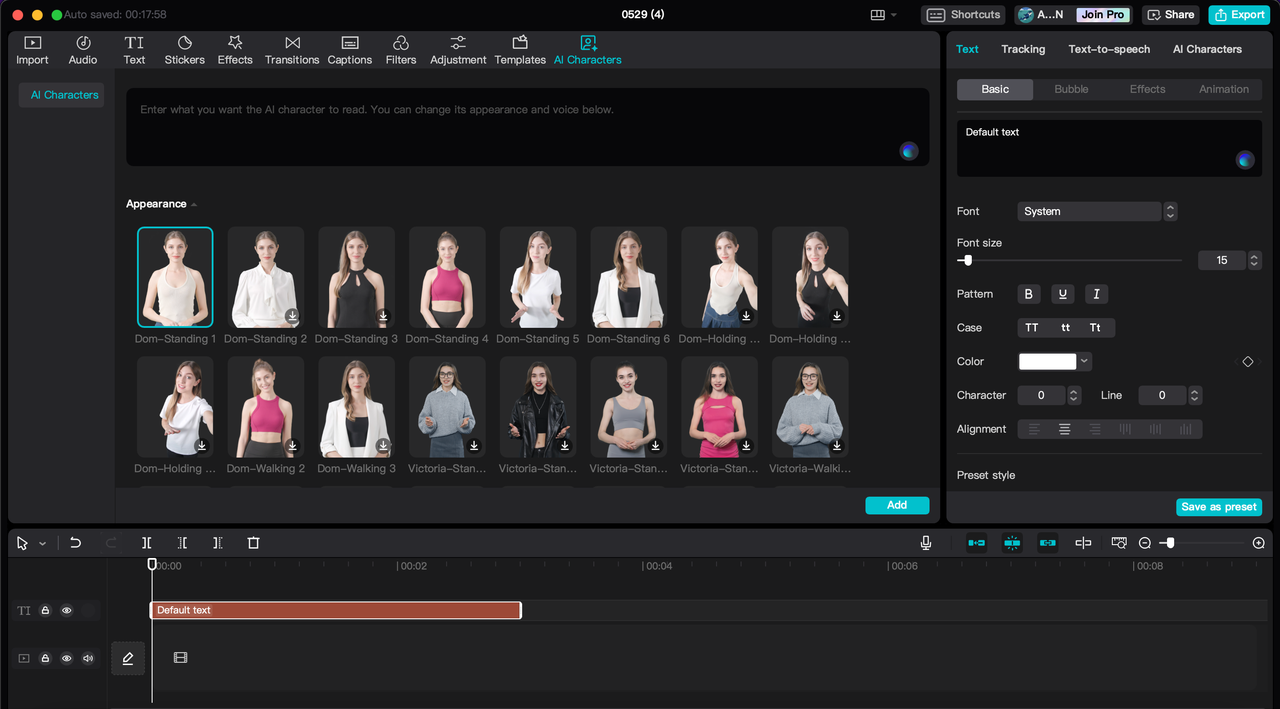Screen dimensions: 1280x709
Task: Mute the main video track audio
Action: (x=88, y=658)
